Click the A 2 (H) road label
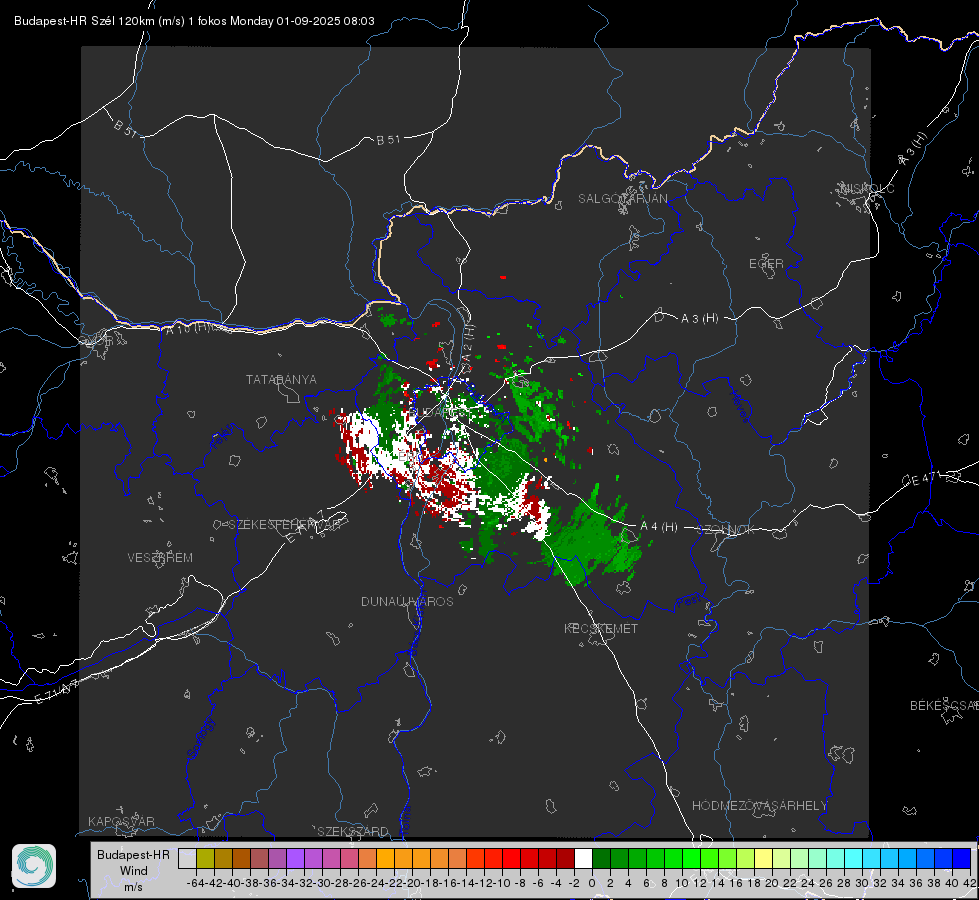The height and width of the screenshot is (900, 979). [470, 344]
